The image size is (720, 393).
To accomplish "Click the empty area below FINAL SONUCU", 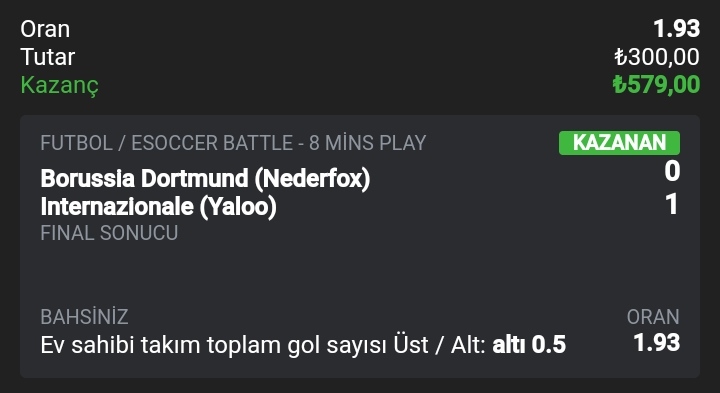I will pyautogui.click(x=360, y=273).
